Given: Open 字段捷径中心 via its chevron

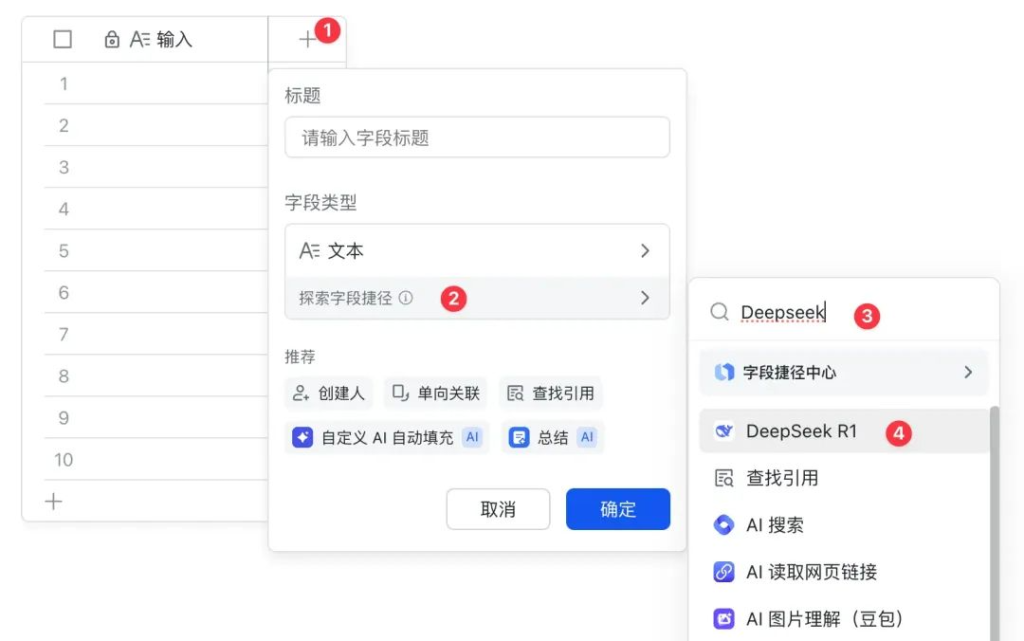Looking at the screenshot, I should [x=967, y=372].
